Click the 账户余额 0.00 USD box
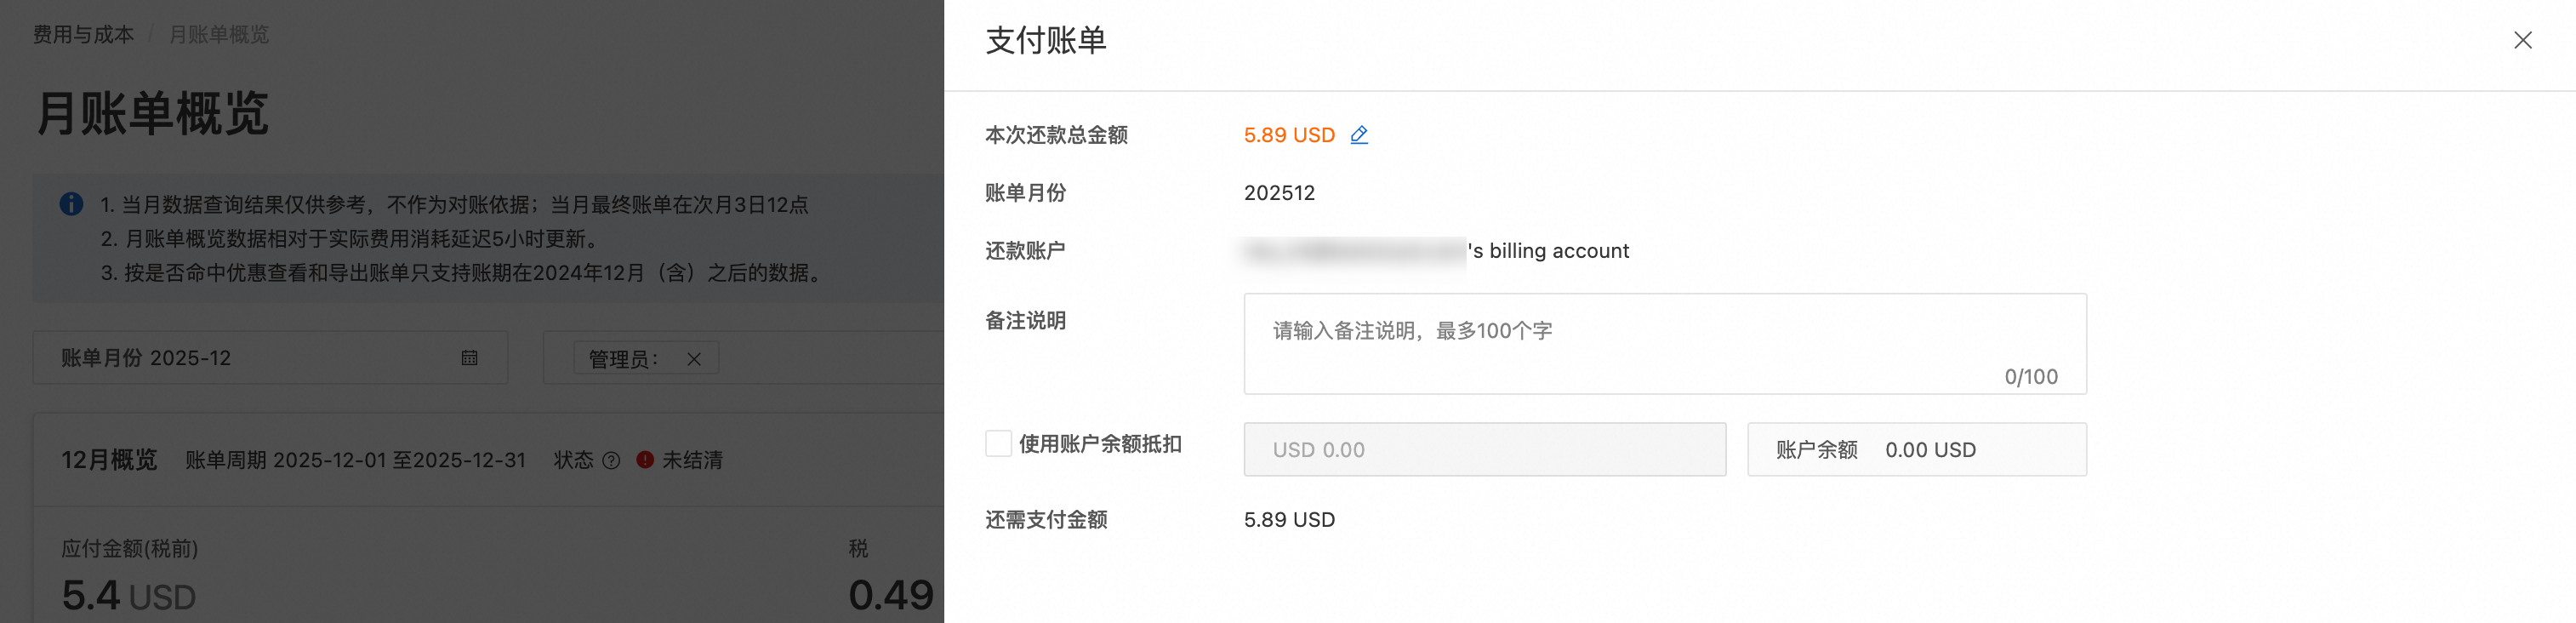The image size is (2576, 623). tap(1915, 450)
